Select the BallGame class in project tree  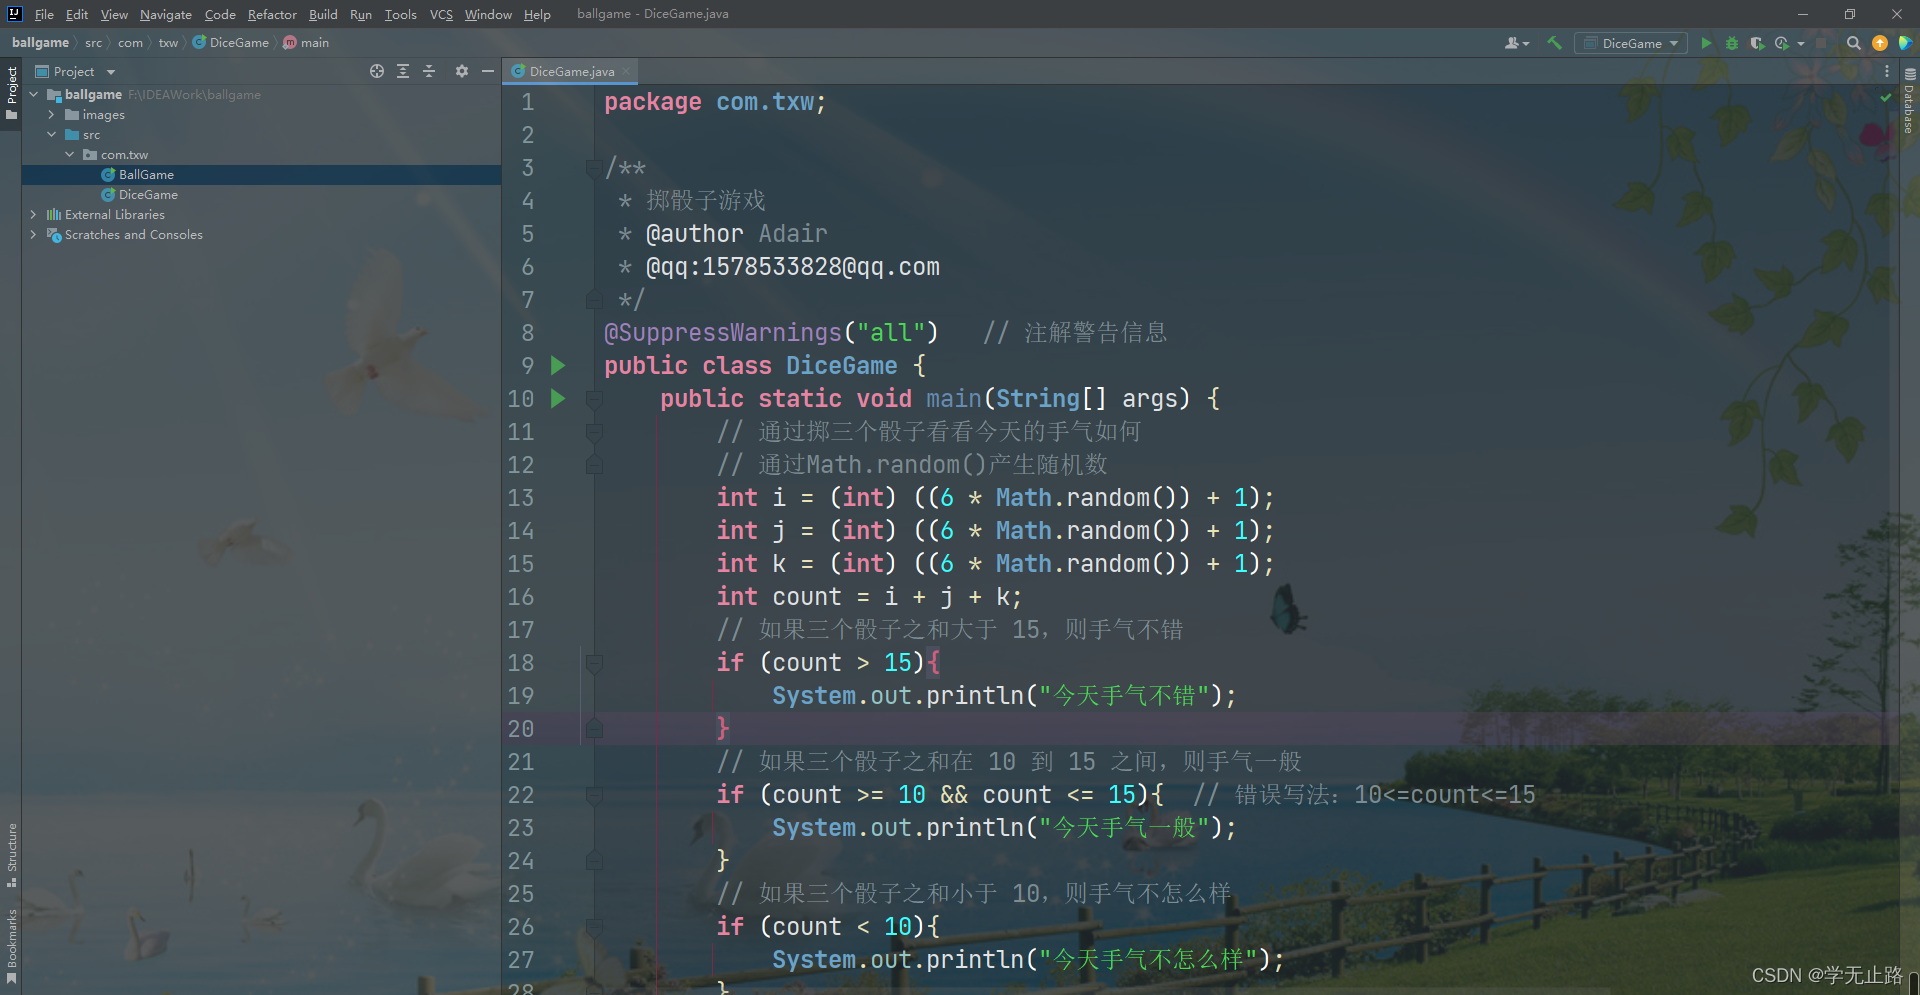click(x=146, y=174)
